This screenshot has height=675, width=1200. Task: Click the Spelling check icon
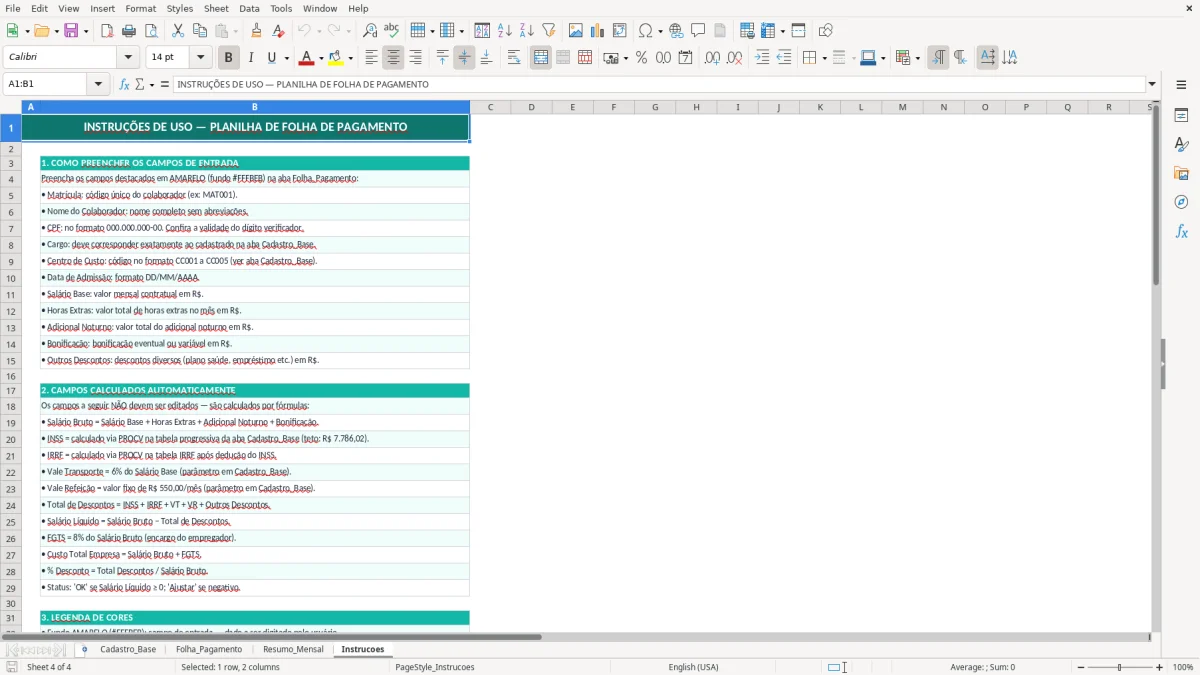[392, 31]
